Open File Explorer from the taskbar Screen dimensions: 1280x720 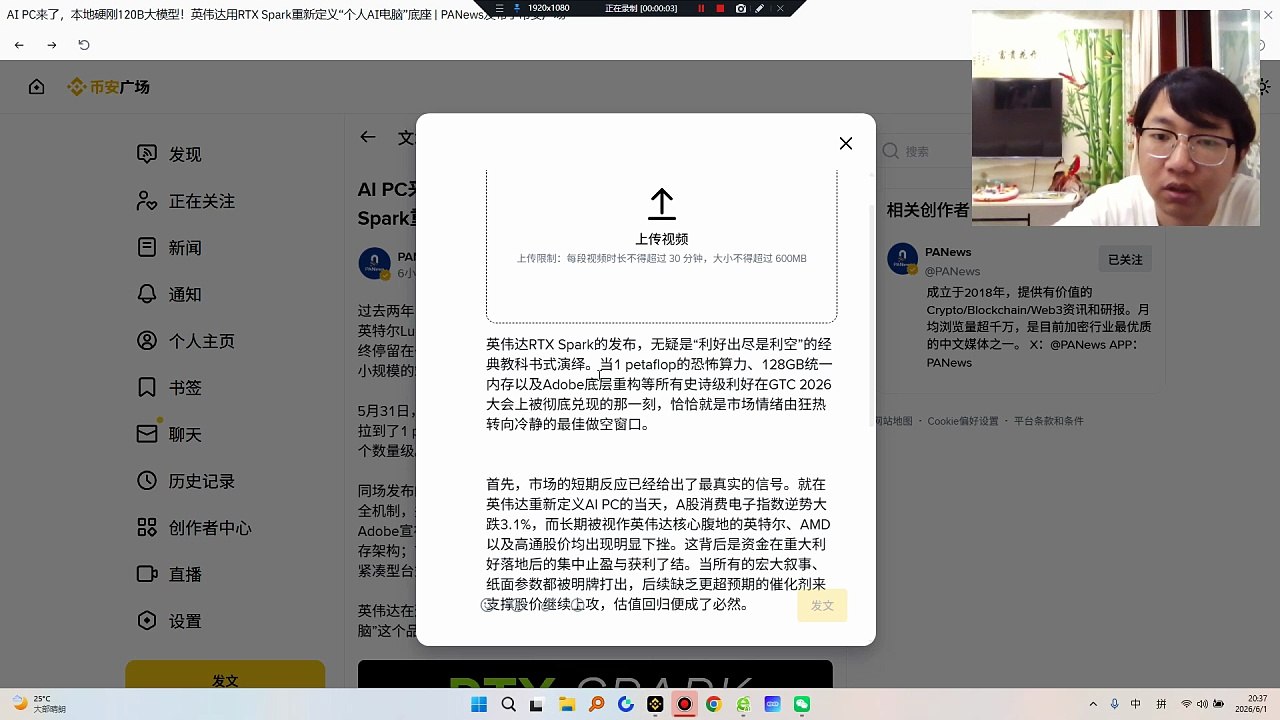(x=567, y=704)
